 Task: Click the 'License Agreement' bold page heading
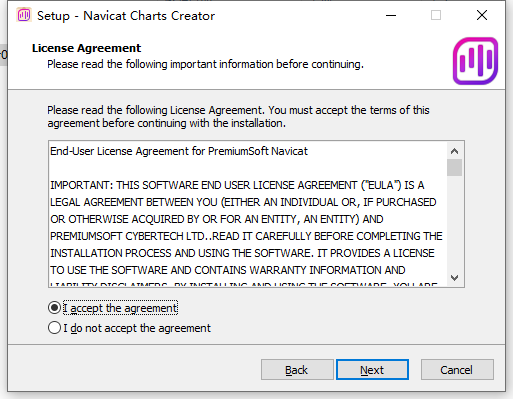click(86, 48)
